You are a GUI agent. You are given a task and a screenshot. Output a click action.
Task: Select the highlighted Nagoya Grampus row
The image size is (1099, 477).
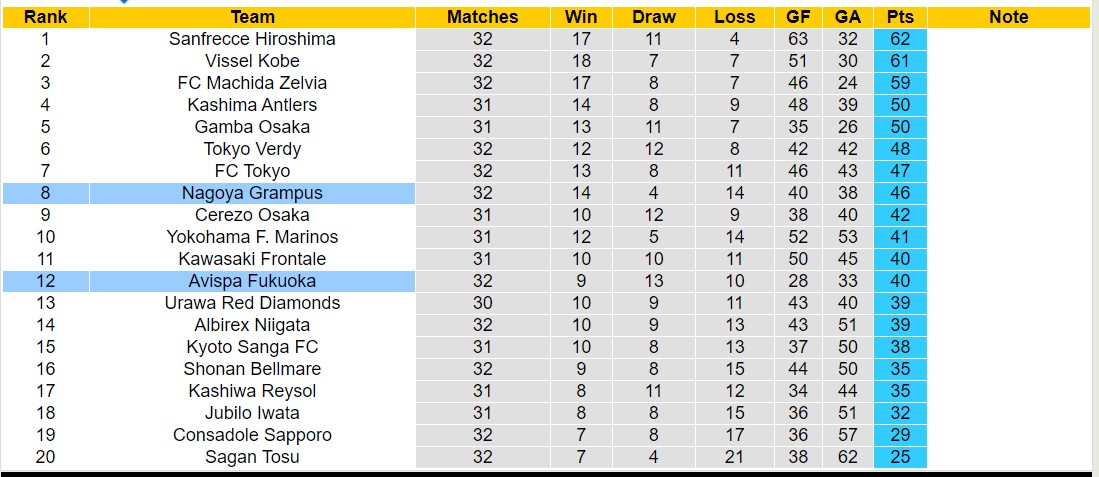(252, 193)
